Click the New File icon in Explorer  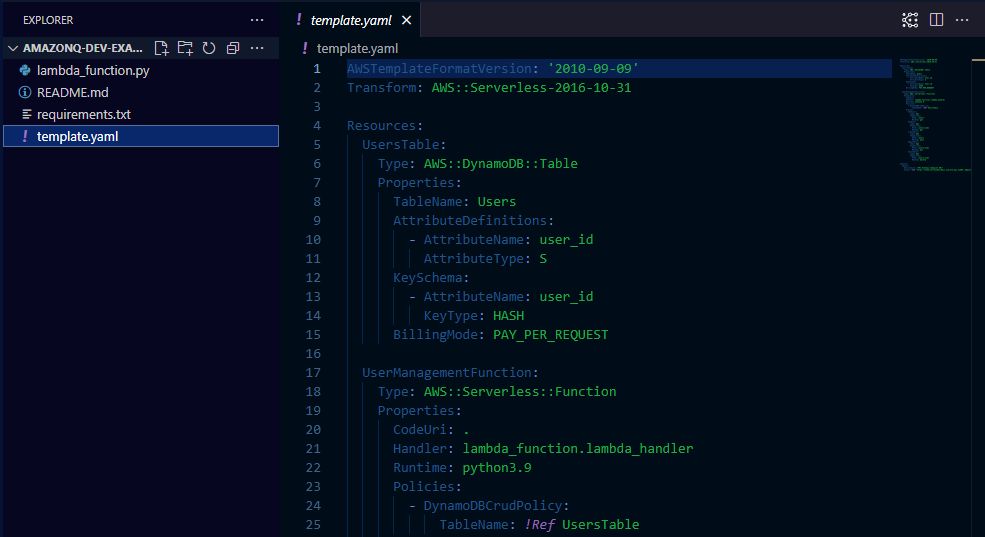tap(161, 48)
